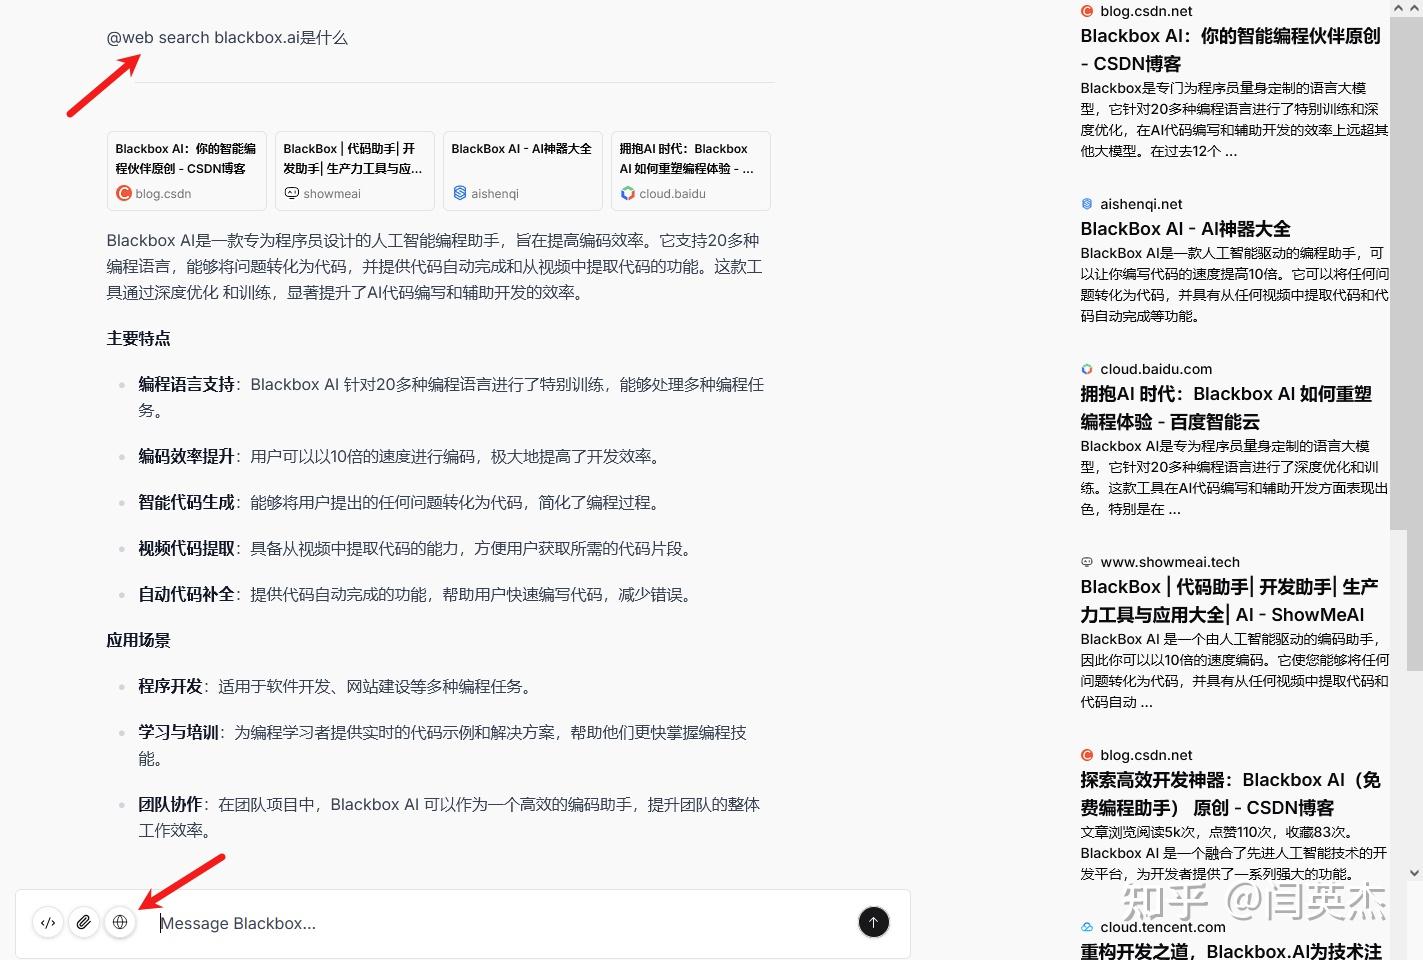Screen dimensions: 1423x960
Task: Click the cloud.baidu.com favicon in results panel
Action: [x=1087, y=369]
